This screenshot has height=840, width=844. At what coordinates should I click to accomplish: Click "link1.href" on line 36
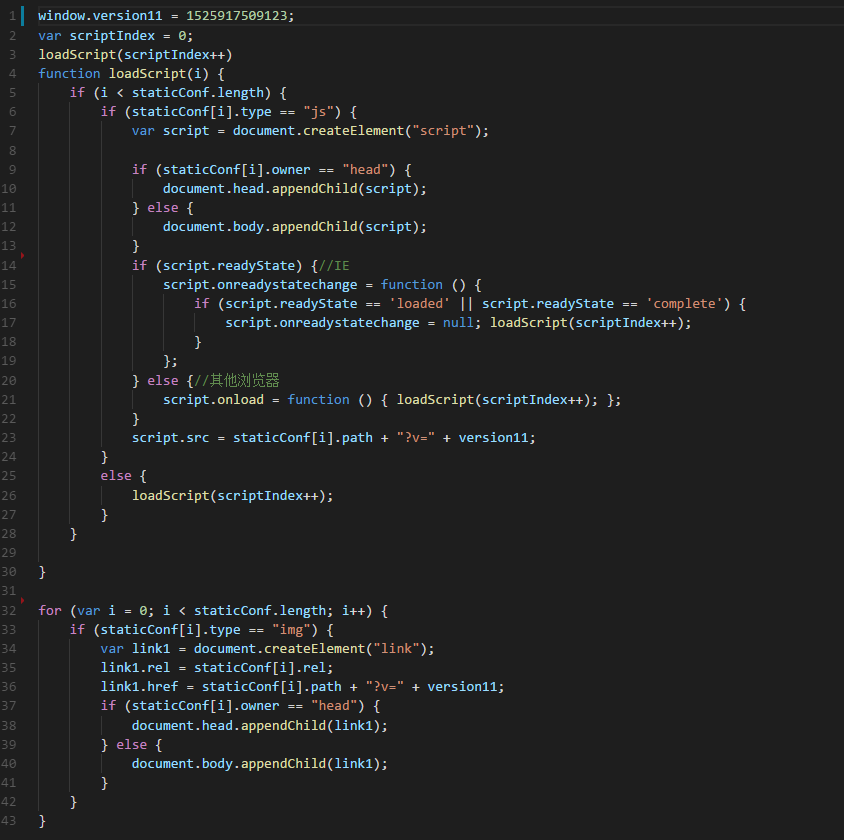pos(139,687)
